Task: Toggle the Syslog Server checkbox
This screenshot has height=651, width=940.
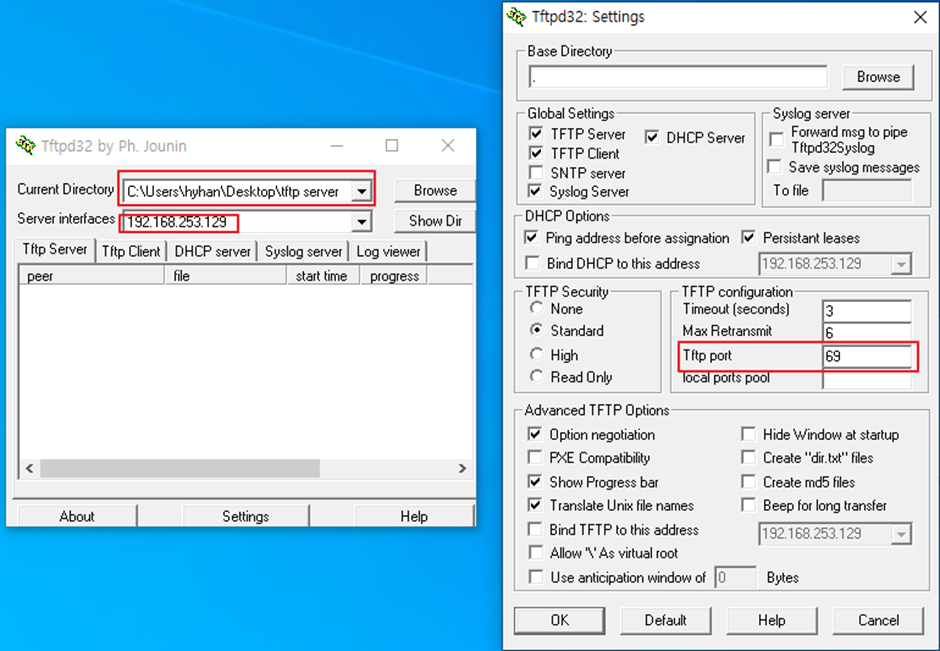Action: (x=534, y=191)
